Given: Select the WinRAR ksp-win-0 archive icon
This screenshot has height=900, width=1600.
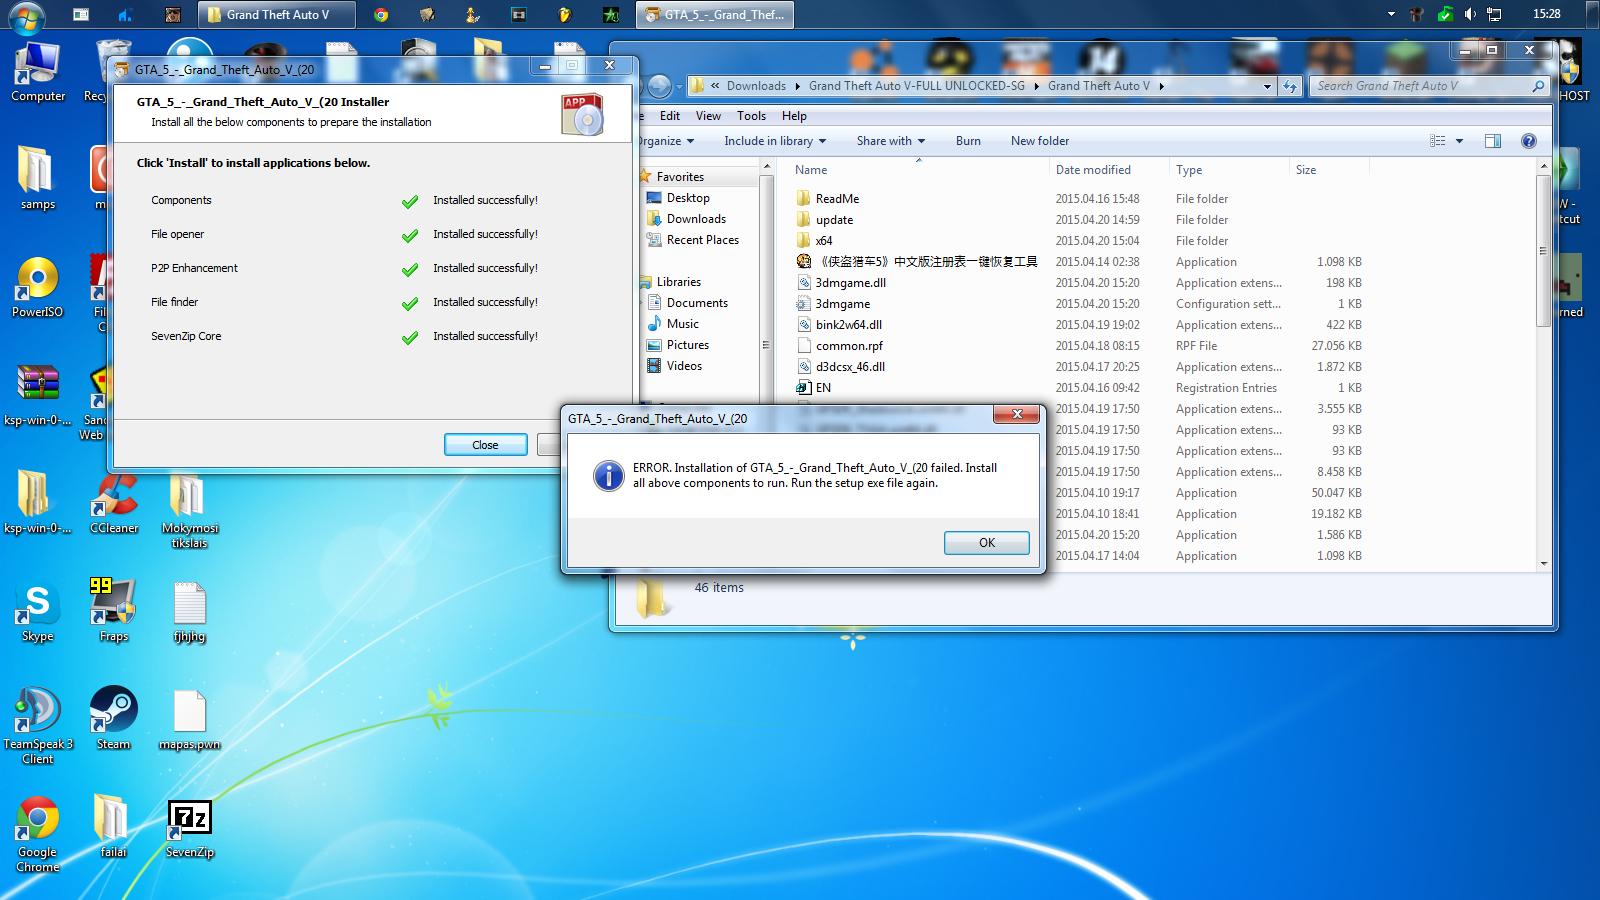Looking at the screenshot, I should click(38, 395).
